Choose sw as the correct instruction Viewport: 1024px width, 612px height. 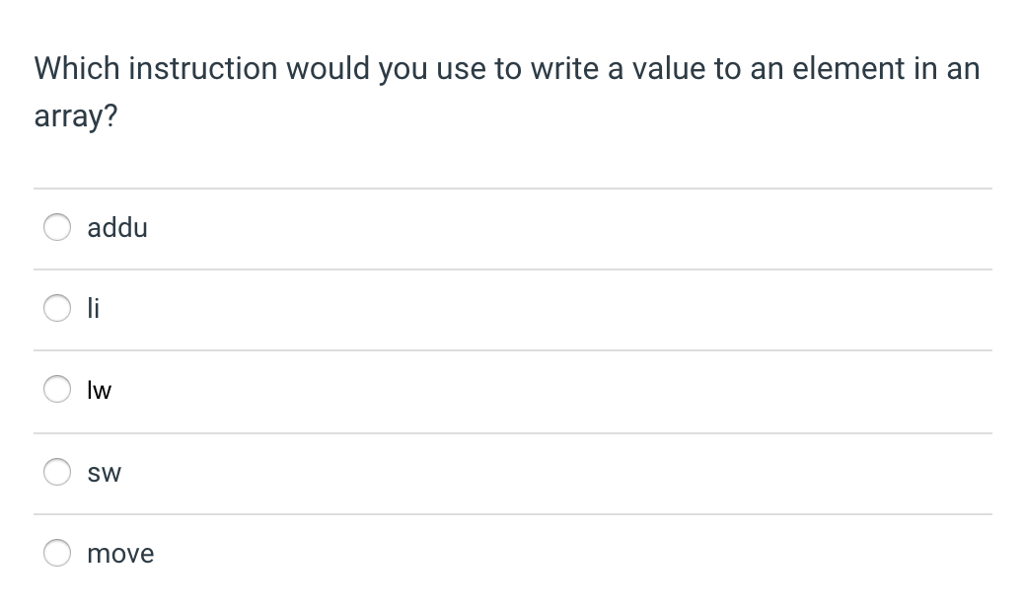click(x=57, y=471)
